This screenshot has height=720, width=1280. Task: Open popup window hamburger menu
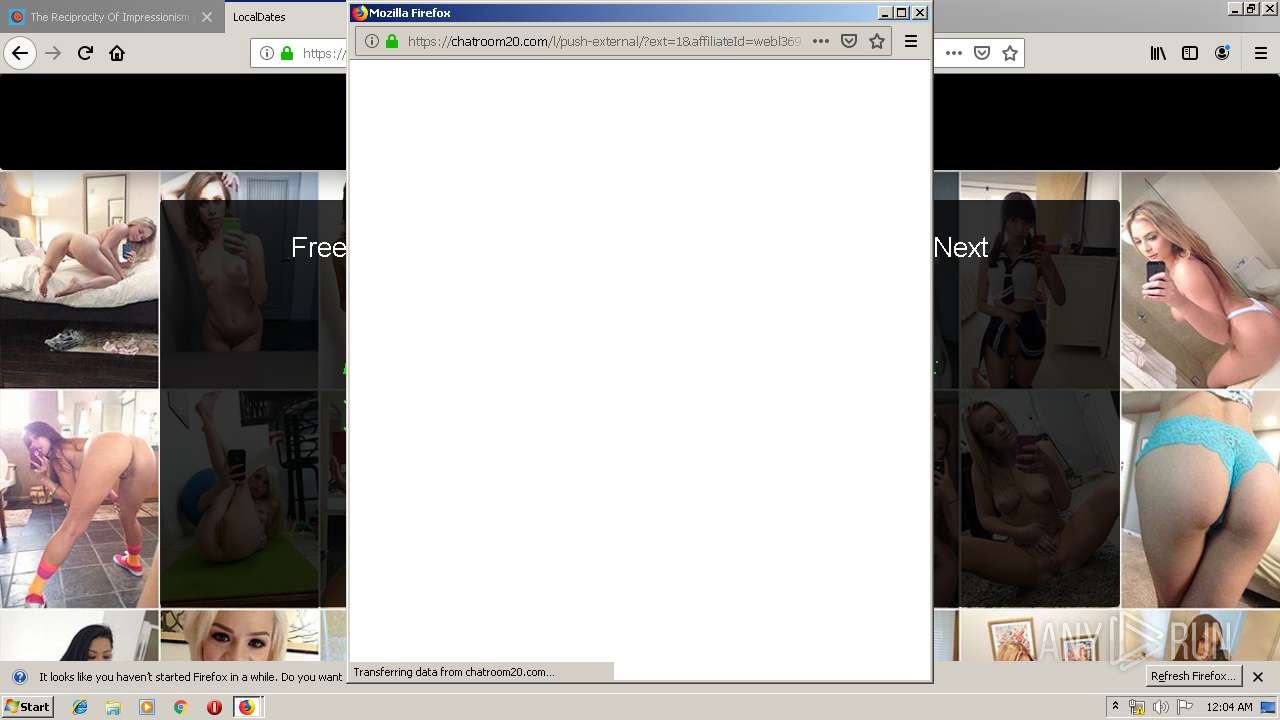point(911,41)
